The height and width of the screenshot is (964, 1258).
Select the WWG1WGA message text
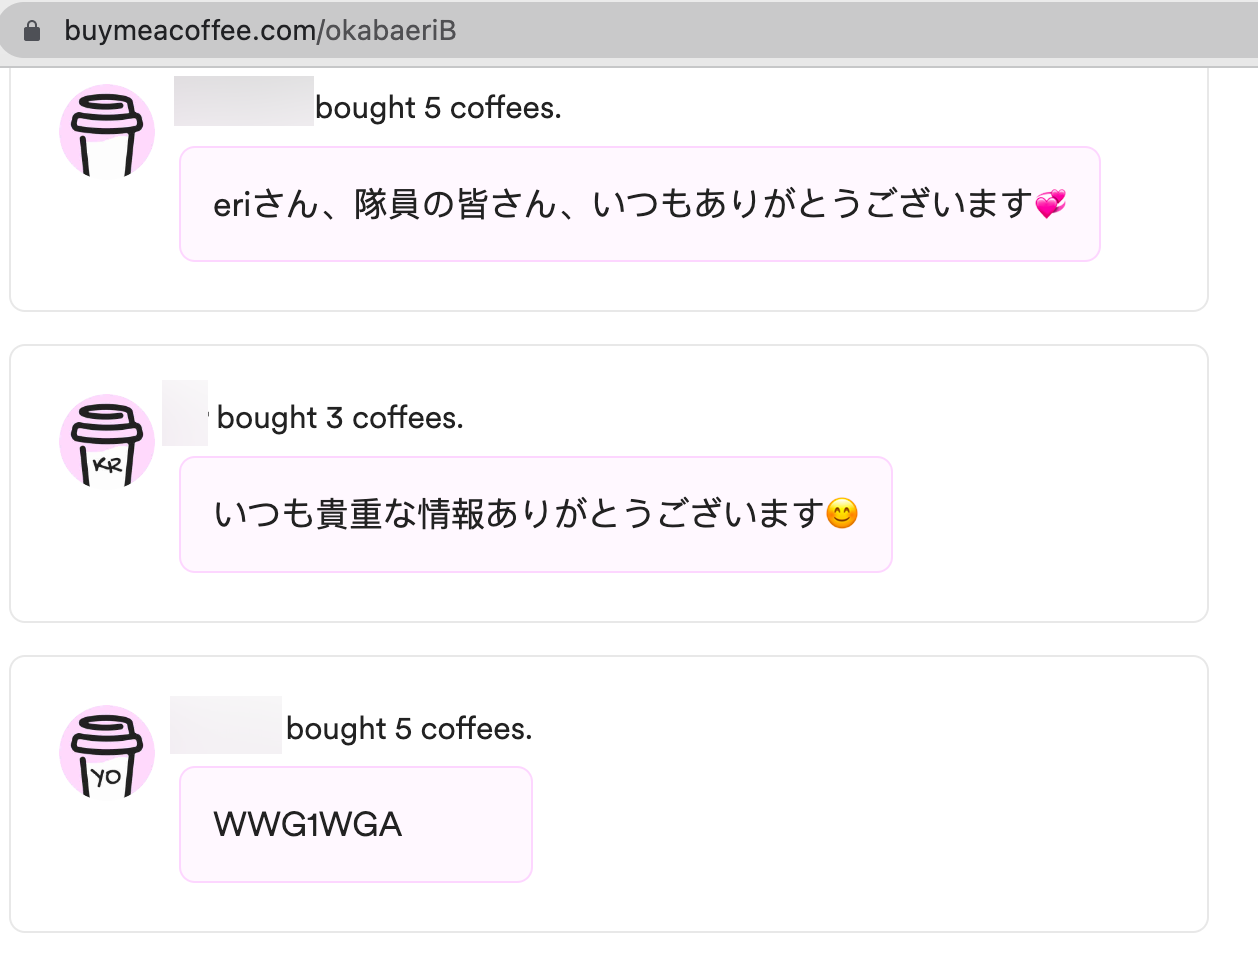click(308, 825)
